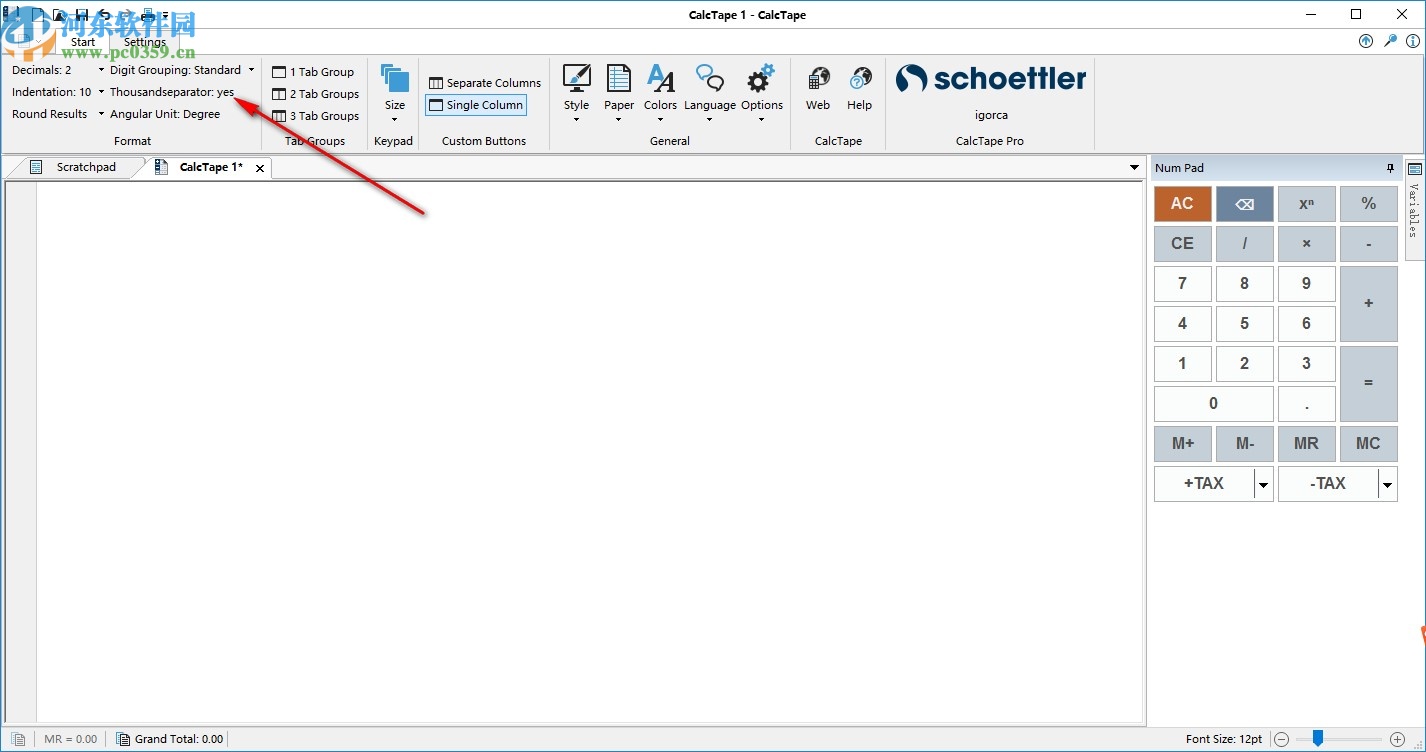The image size is (1426, 752).
Task: Click the number 7 key
Action: [1182, 284]
